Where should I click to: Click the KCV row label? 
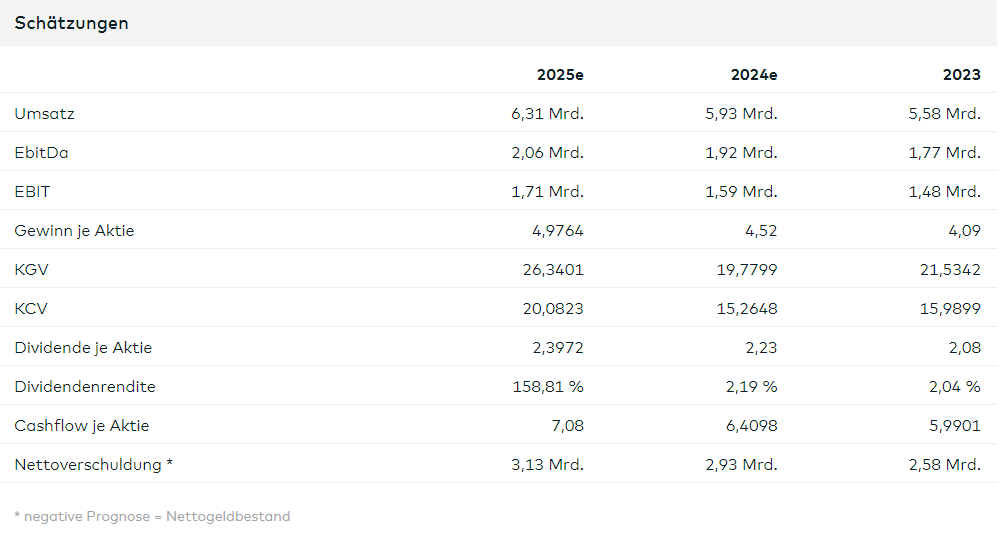[31, 309]
